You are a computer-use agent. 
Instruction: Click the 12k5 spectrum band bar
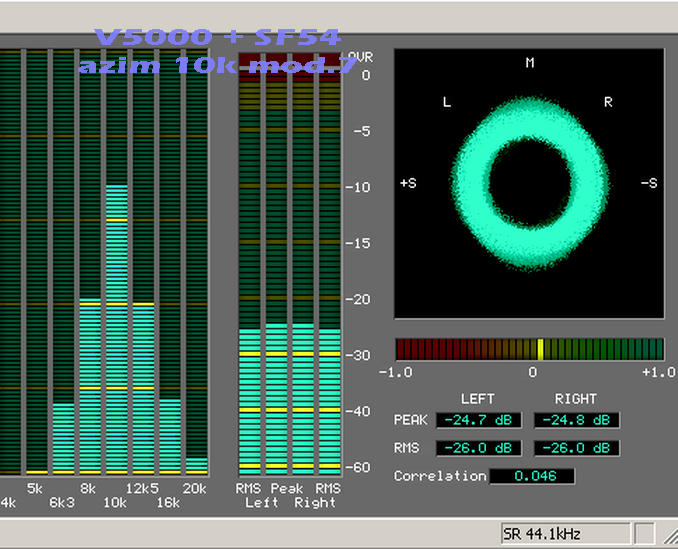point(144,388)
